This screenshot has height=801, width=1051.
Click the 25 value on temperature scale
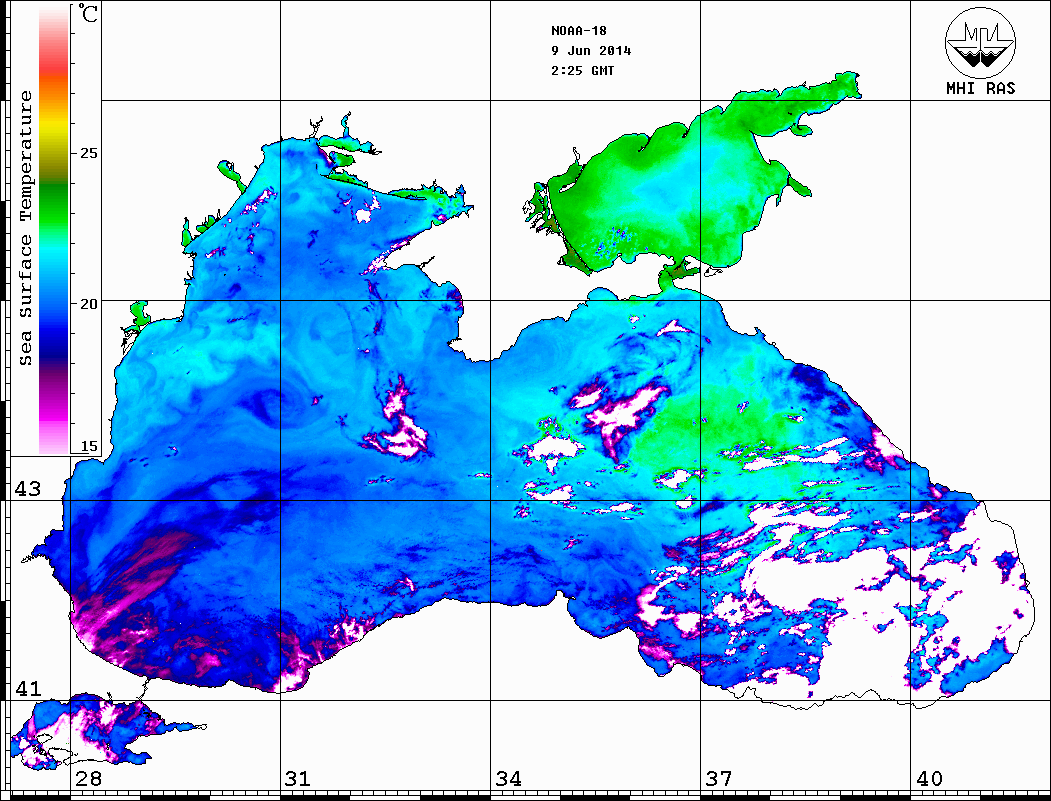tap(88, 153)
